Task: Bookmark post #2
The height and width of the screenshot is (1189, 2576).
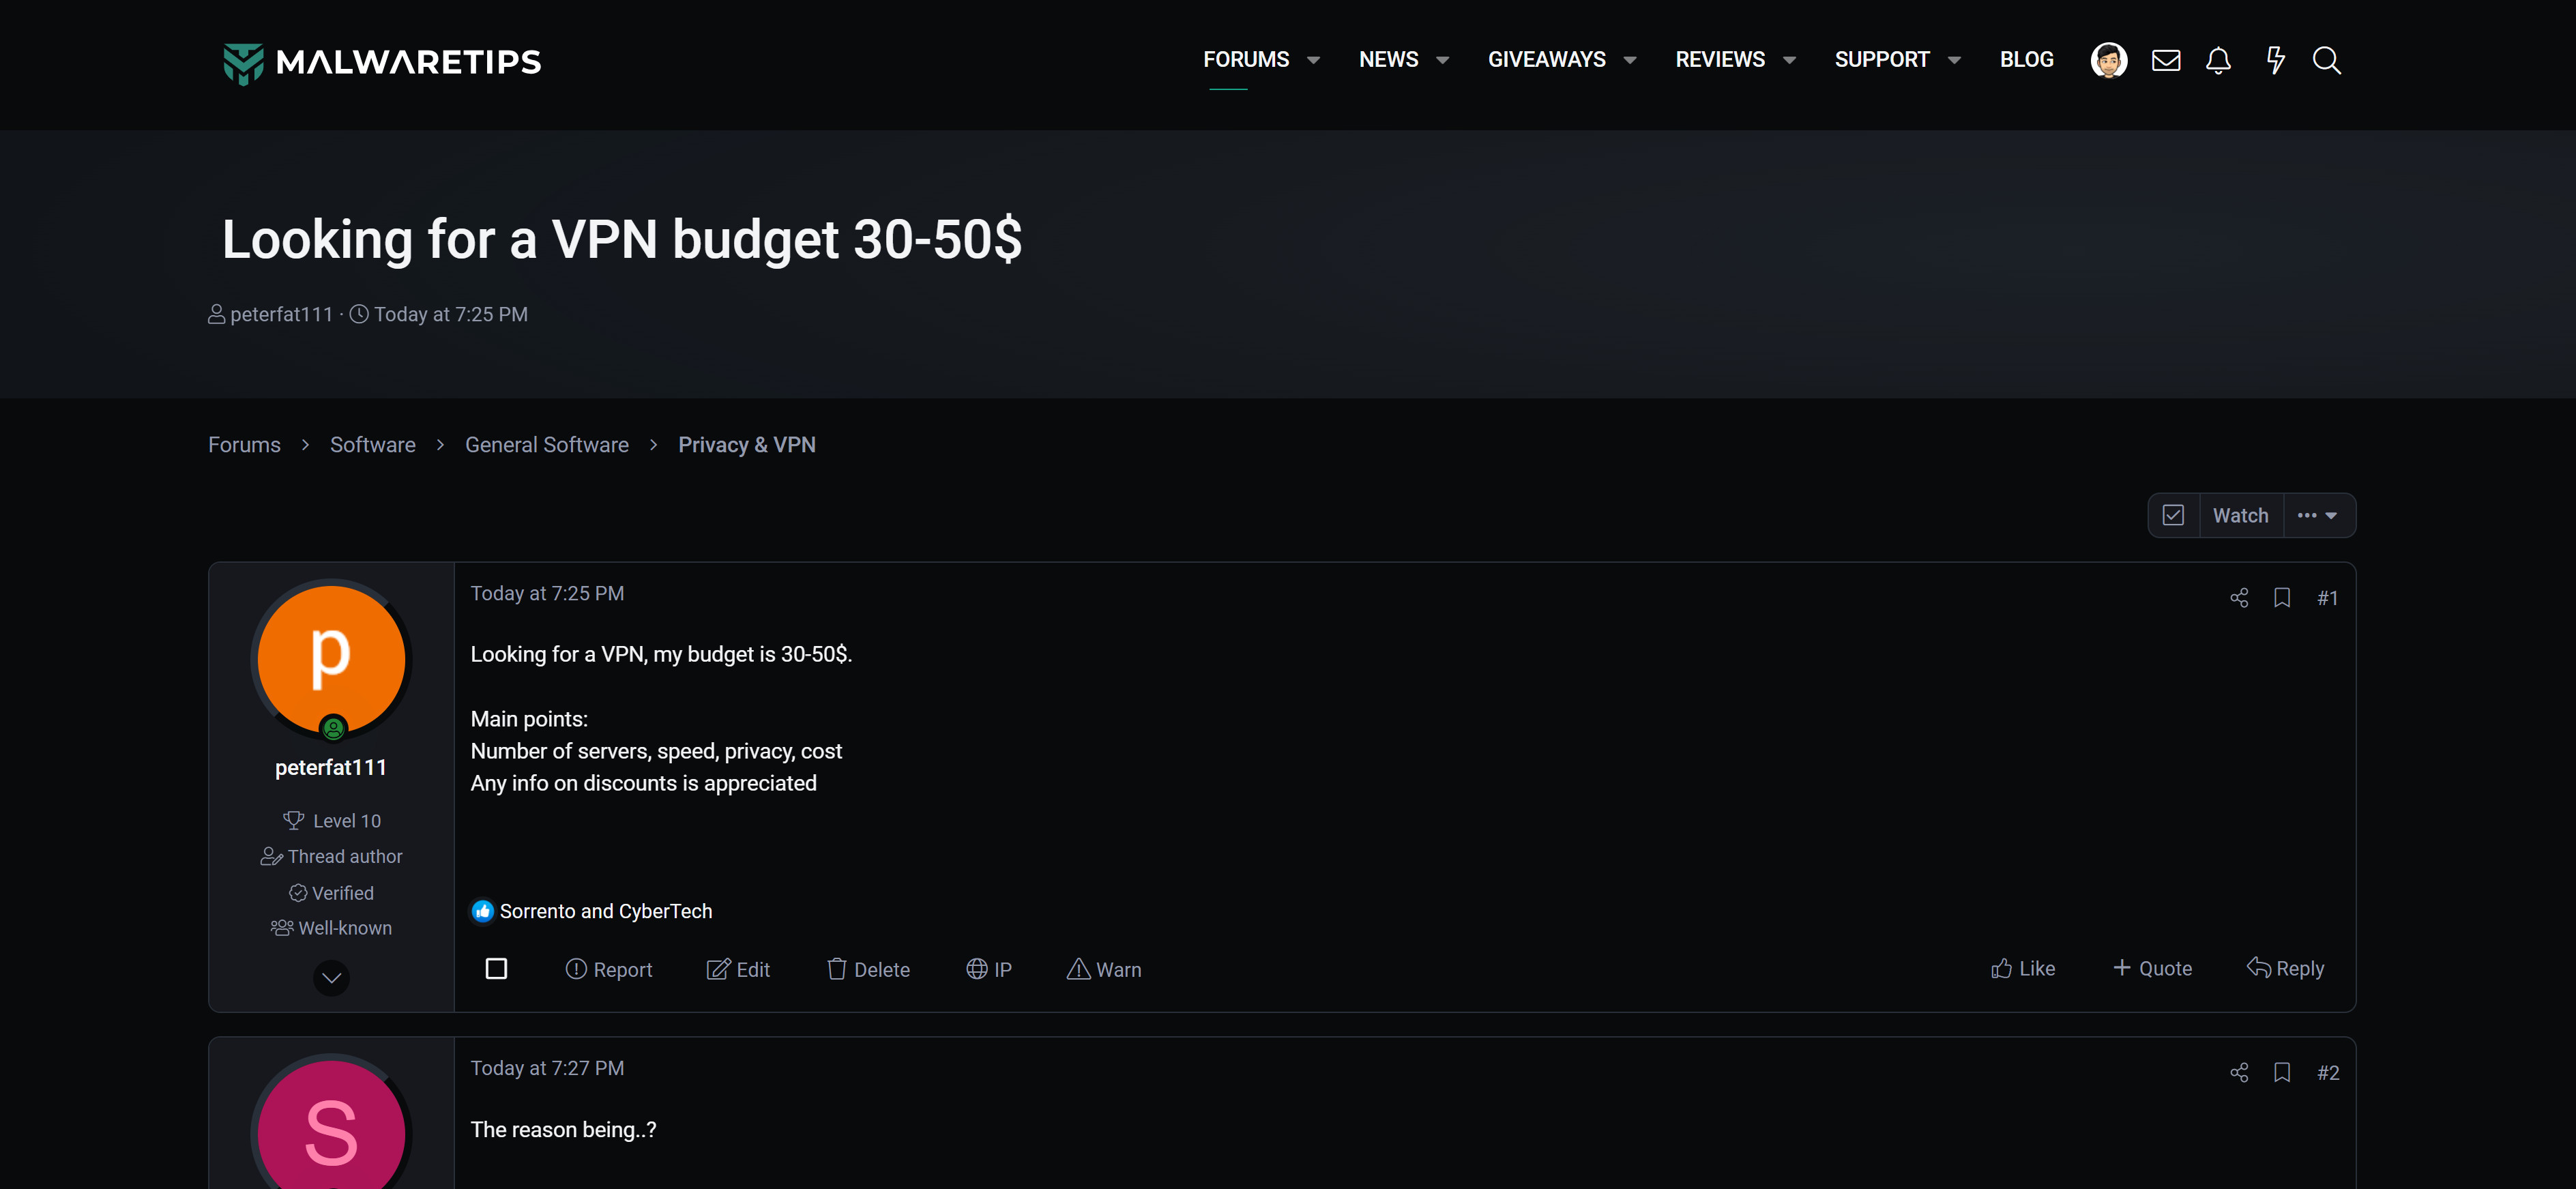Action: pos(2282,1072)
